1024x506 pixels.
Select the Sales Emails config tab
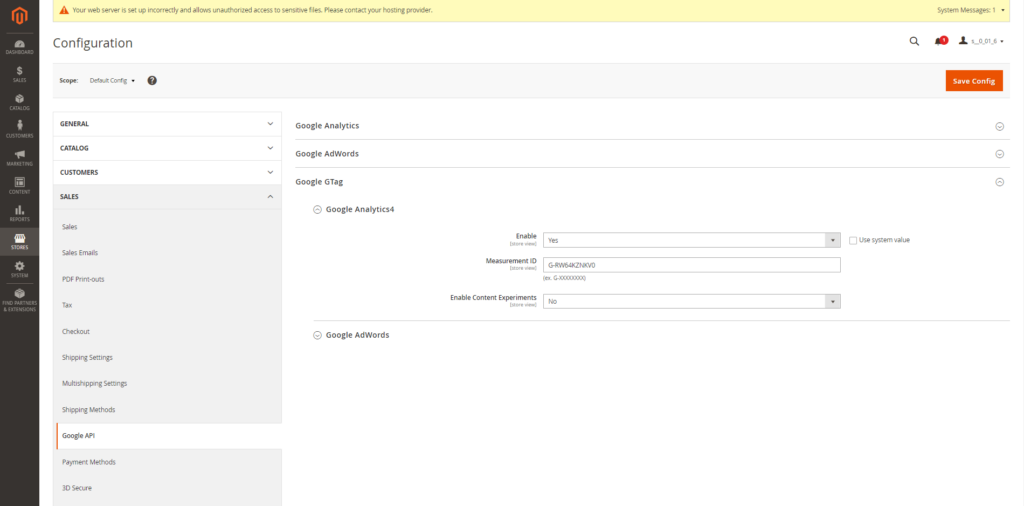click(x=168, y=253)
